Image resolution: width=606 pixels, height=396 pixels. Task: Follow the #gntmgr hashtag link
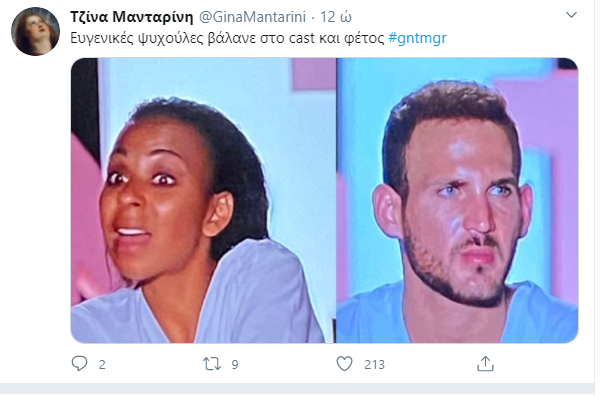(417, 38)
